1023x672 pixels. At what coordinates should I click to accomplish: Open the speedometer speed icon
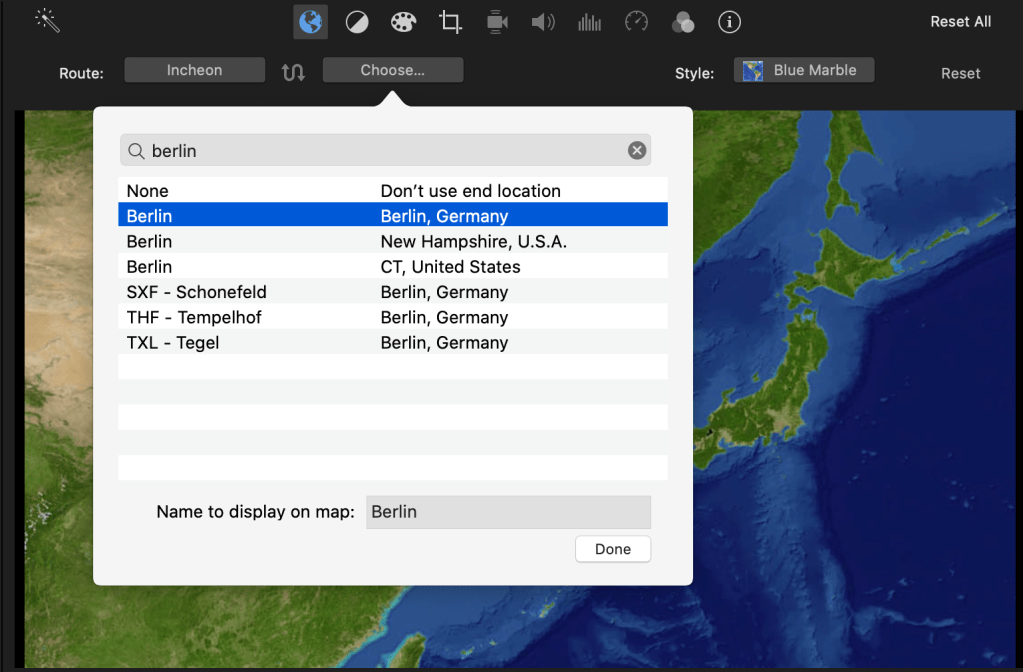pyautogui.click(x=636, y=22)
